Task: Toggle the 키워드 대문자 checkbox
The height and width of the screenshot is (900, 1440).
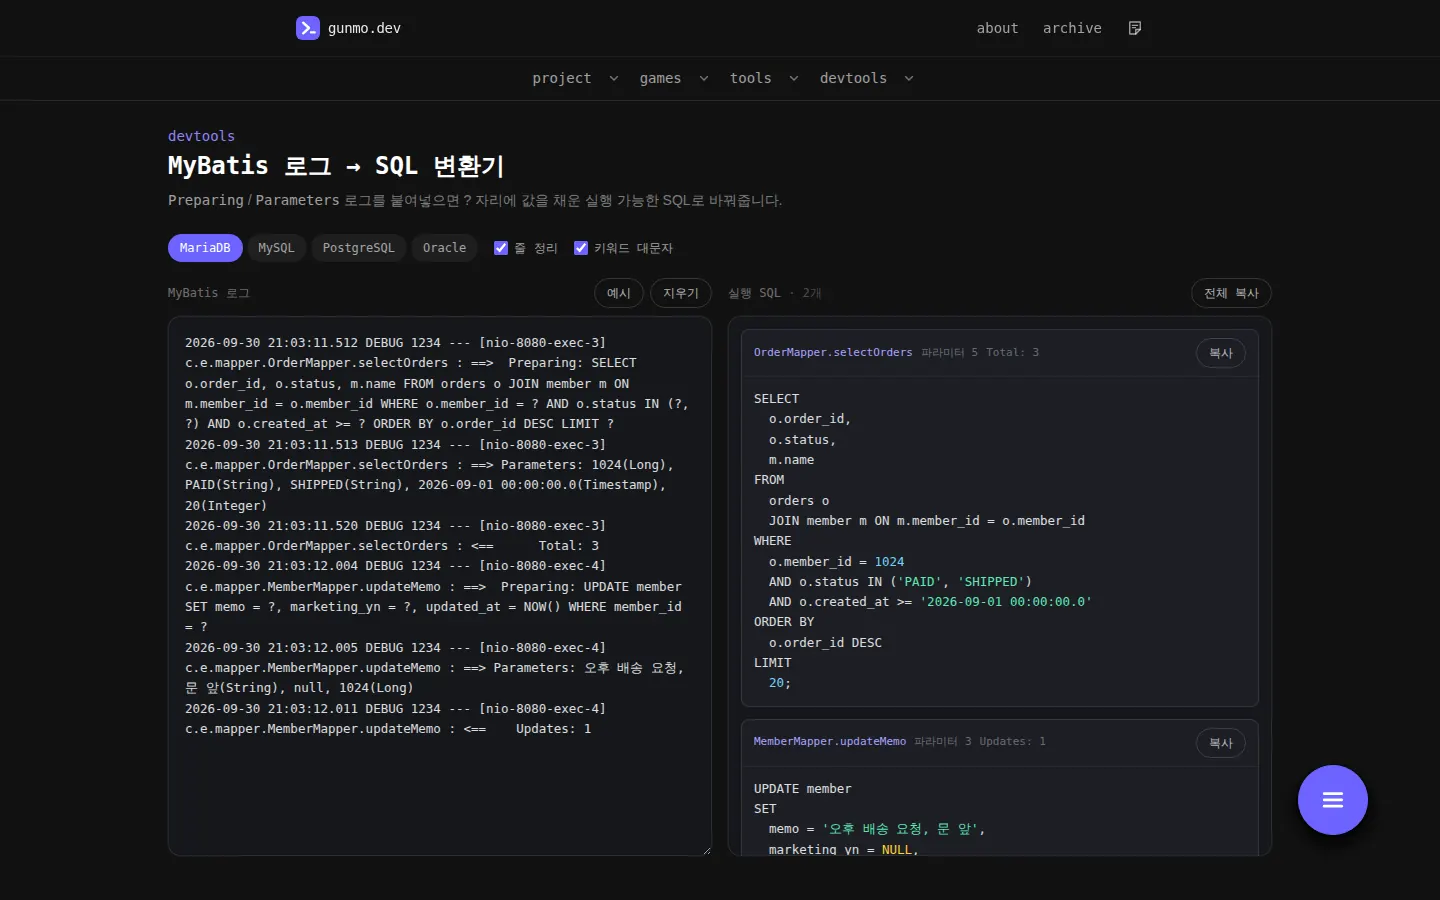Action: pyautogui.click(x=581, y=248)
